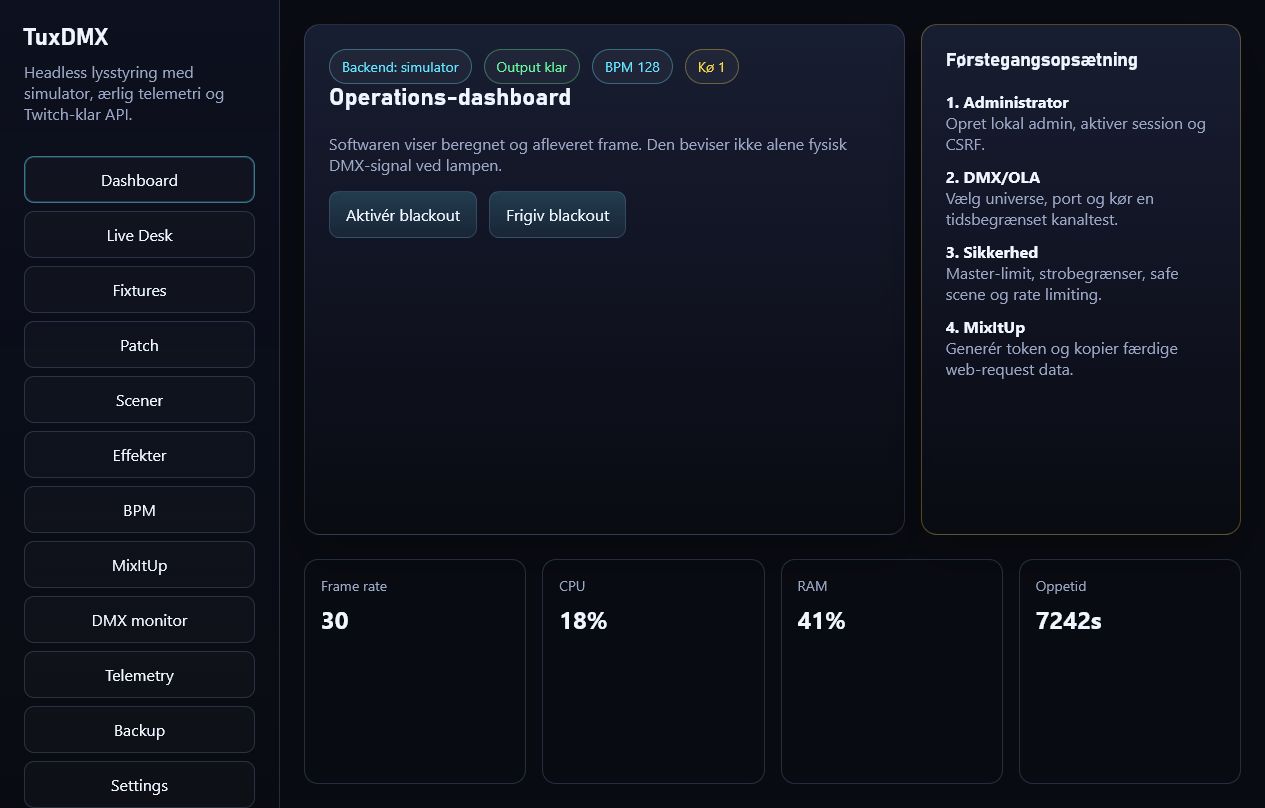Open the BPM sidebar item
This screenshot has width=1265, height=808.
[x=139, y=510]
